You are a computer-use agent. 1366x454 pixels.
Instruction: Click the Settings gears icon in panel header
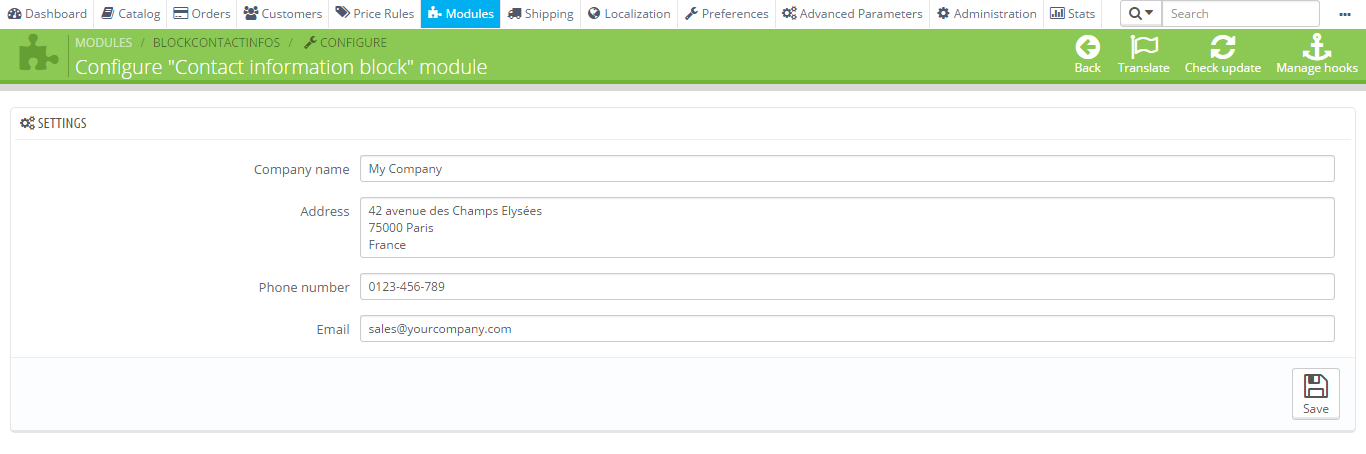tap(27, 123)
